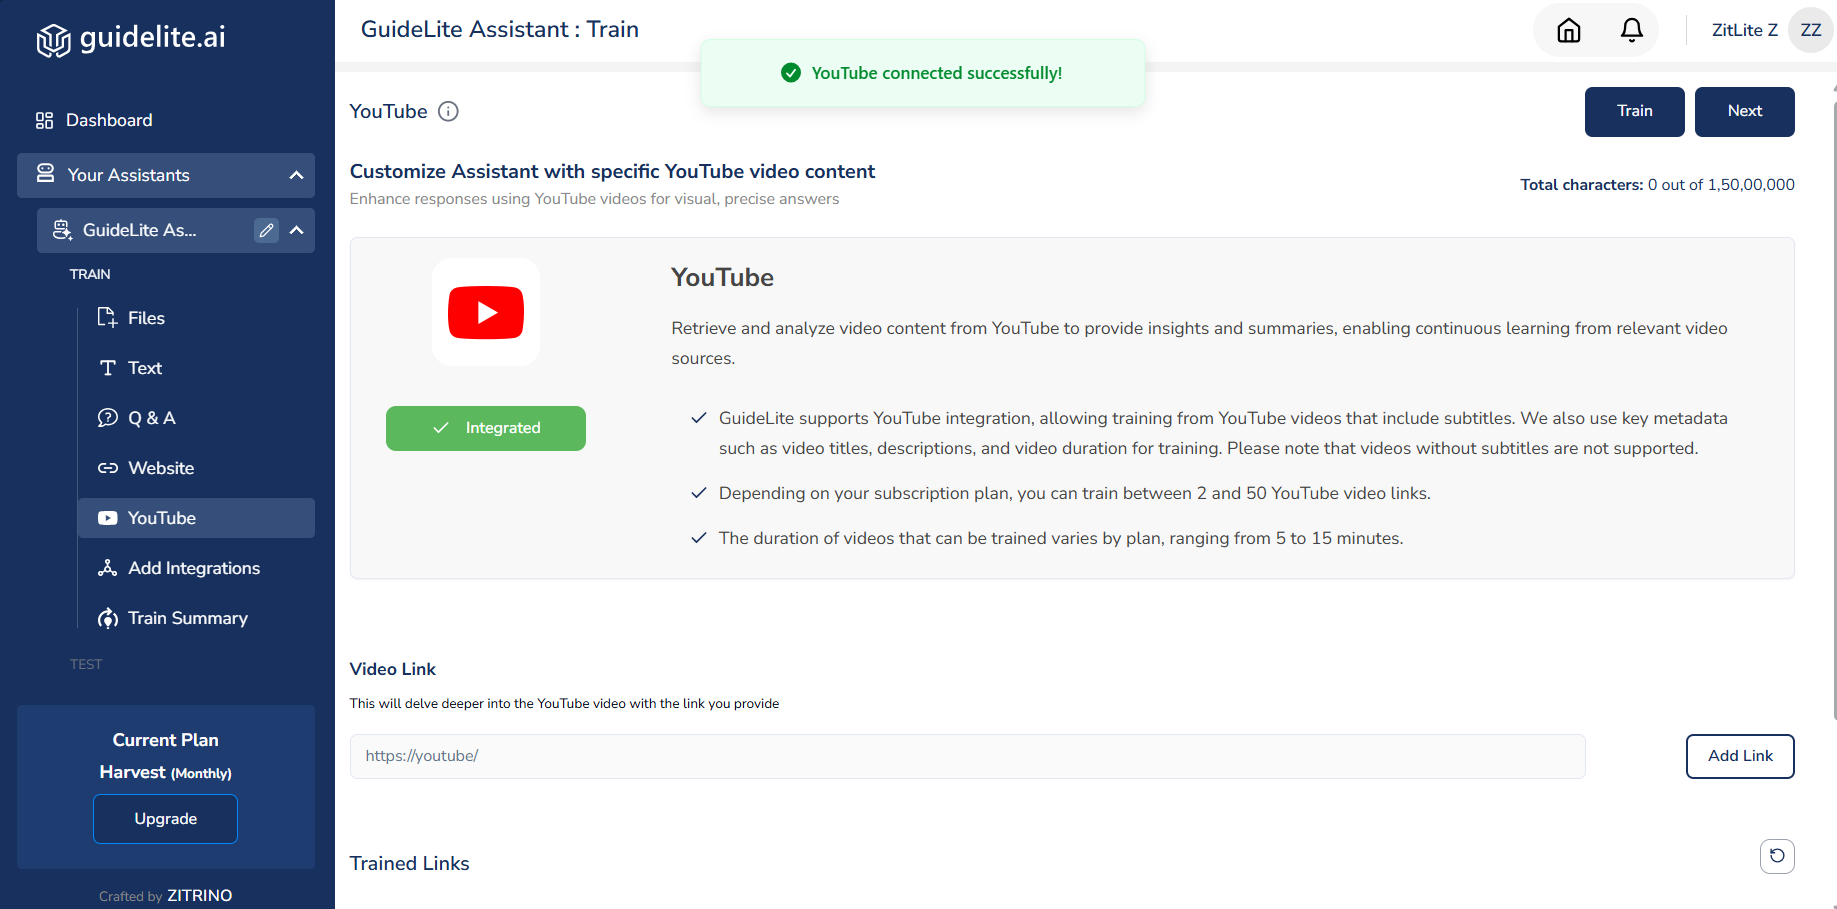This screenshot has height=909, width=1837.
Task: Focus the Video Link URL field
Action: tap(967, 756)
